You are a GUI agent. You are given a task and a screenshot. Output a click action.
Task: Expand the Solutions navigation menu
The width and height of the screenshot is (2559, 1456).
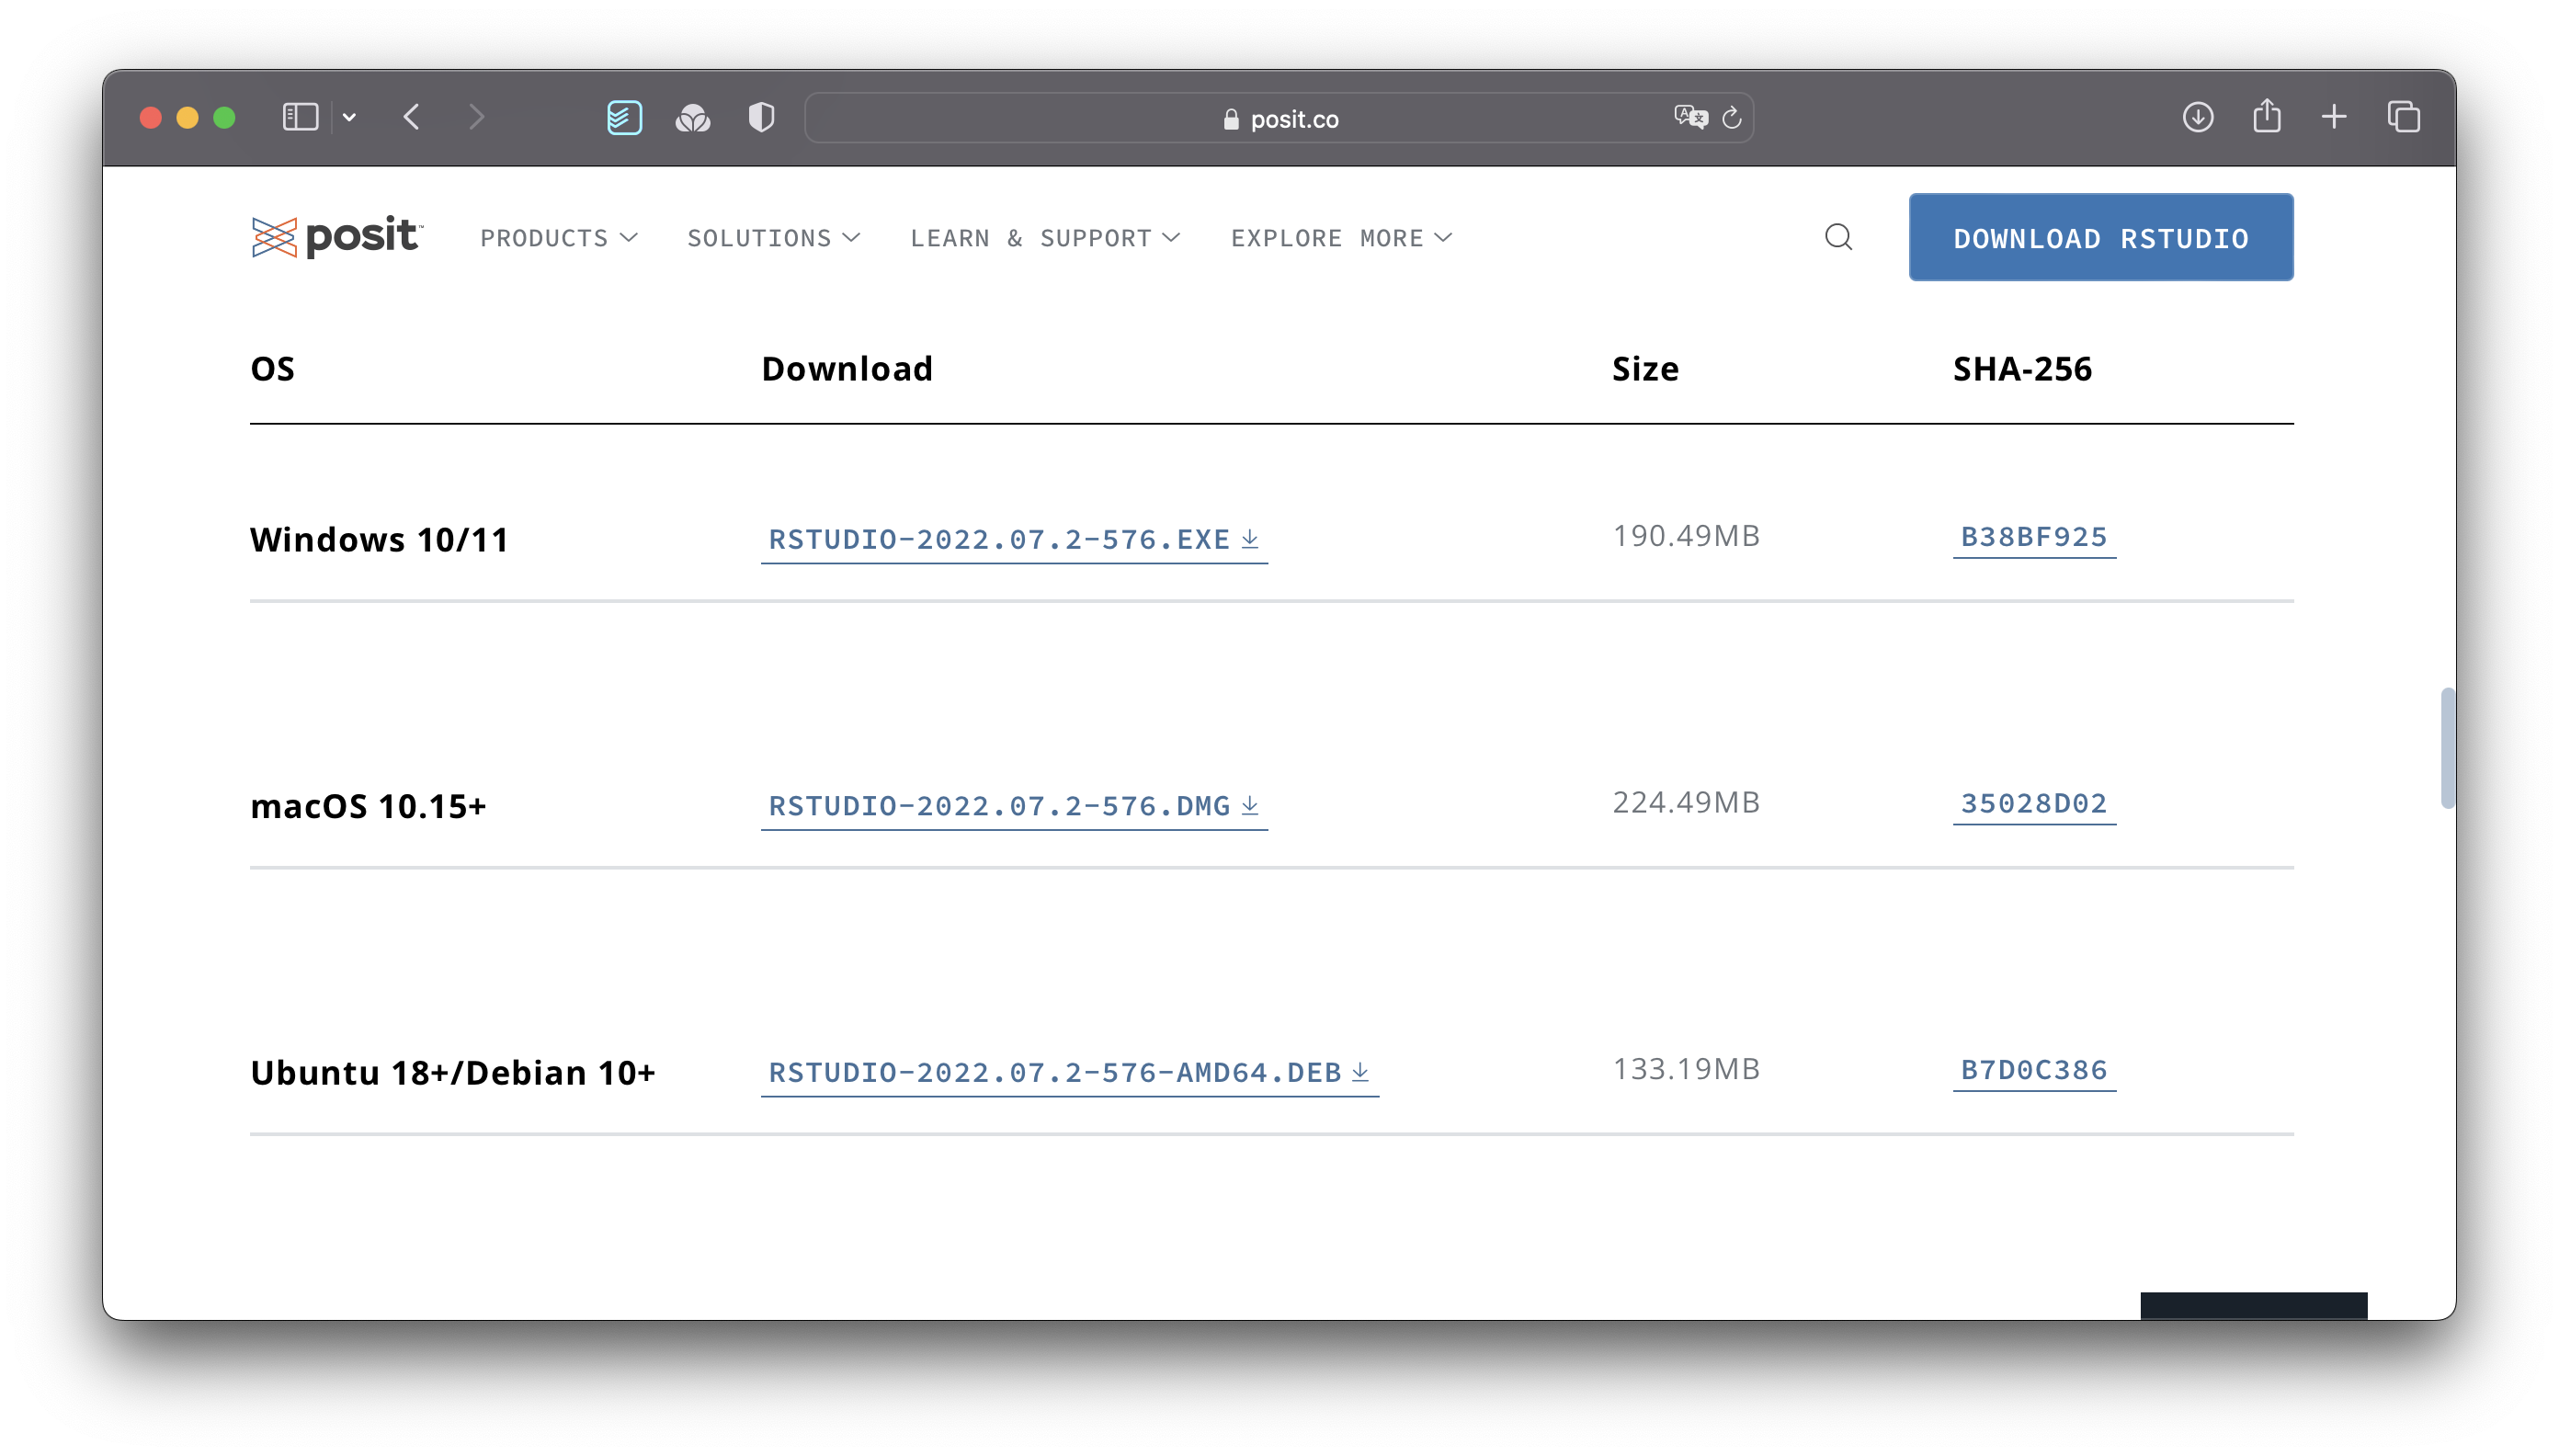pos(773,238)
